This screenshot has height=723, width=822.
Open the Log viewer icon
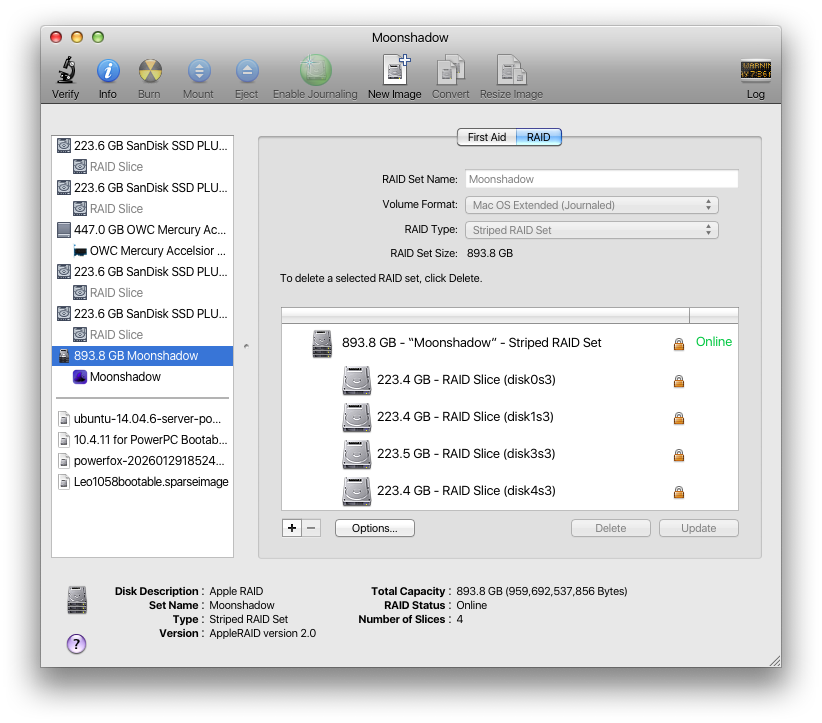click(x=755, y=72)
